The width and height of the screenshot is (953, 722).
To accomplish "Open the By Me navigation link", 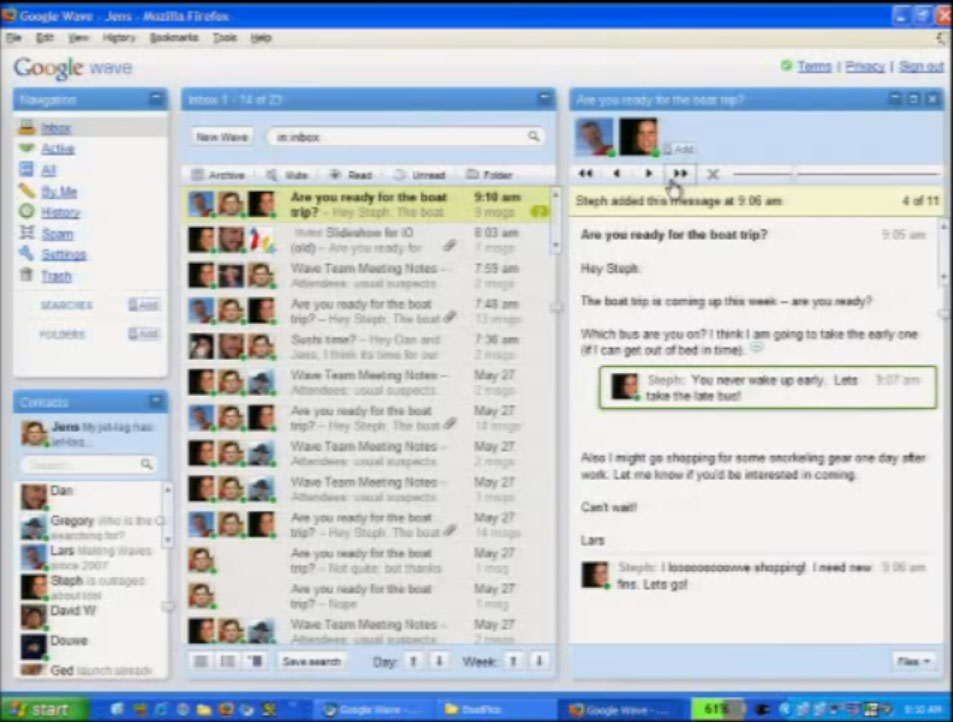I will (x=59, y=191).
